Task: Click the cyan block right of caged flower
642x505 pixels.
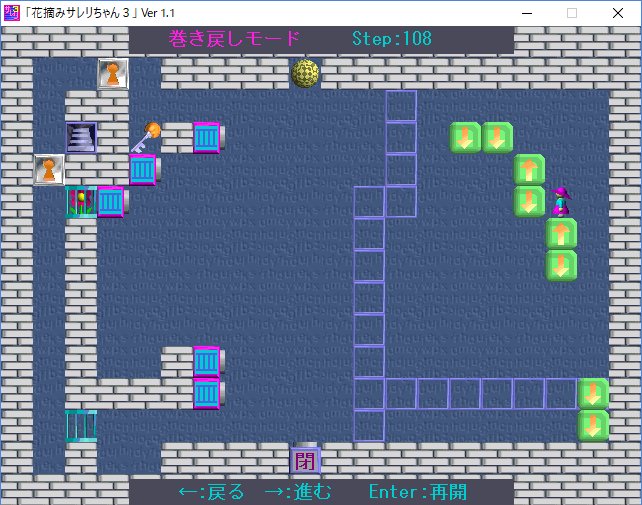Action: [112, 201]
